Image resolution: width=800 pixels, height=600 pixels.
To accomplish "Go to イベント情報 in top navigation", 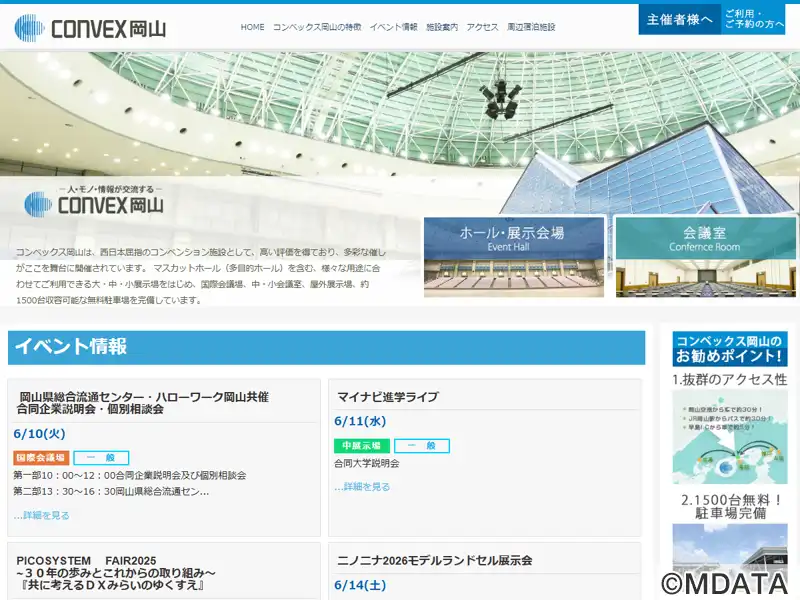I will click(x=393, y=27).
